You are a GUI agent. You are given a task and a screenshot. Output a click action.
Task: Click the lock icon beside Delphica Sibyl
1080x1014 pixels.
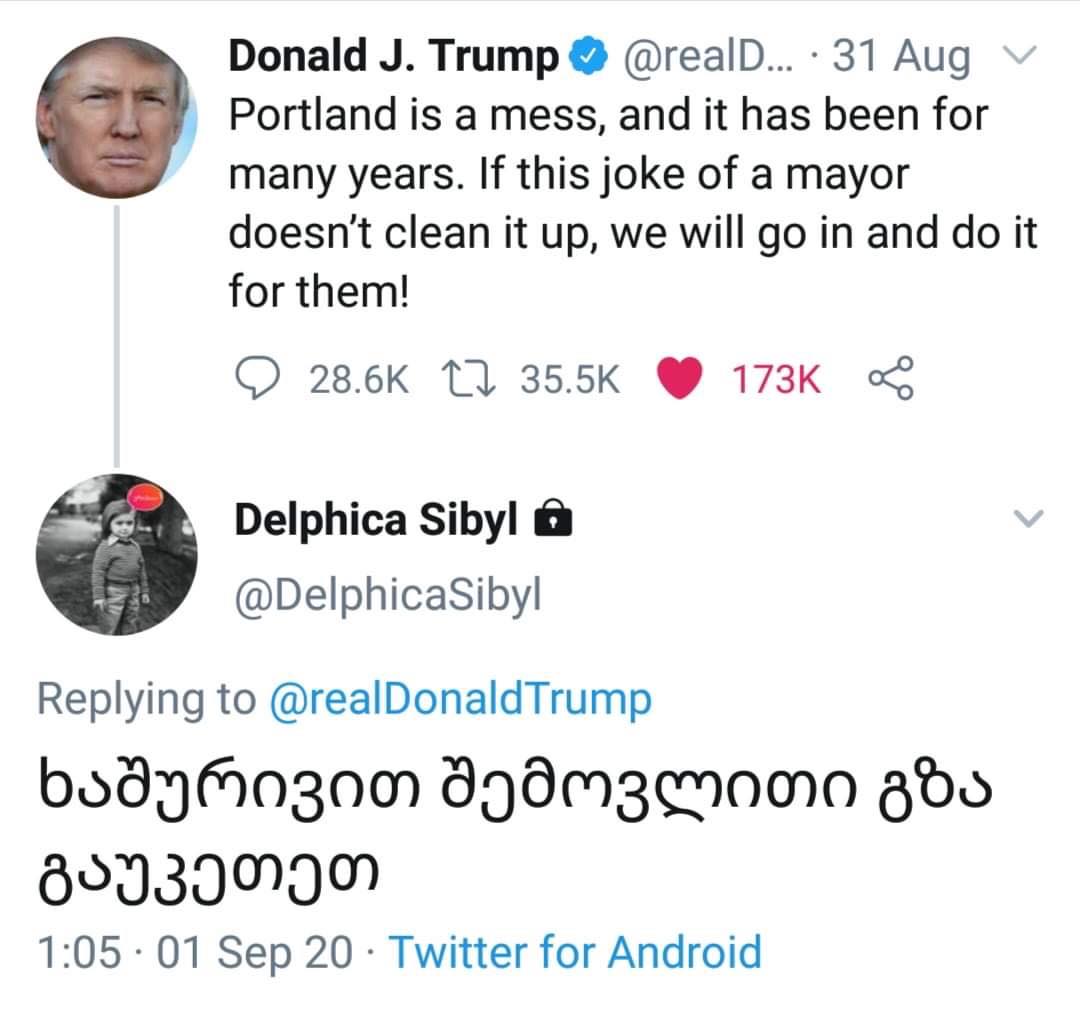tap(553, 520)
